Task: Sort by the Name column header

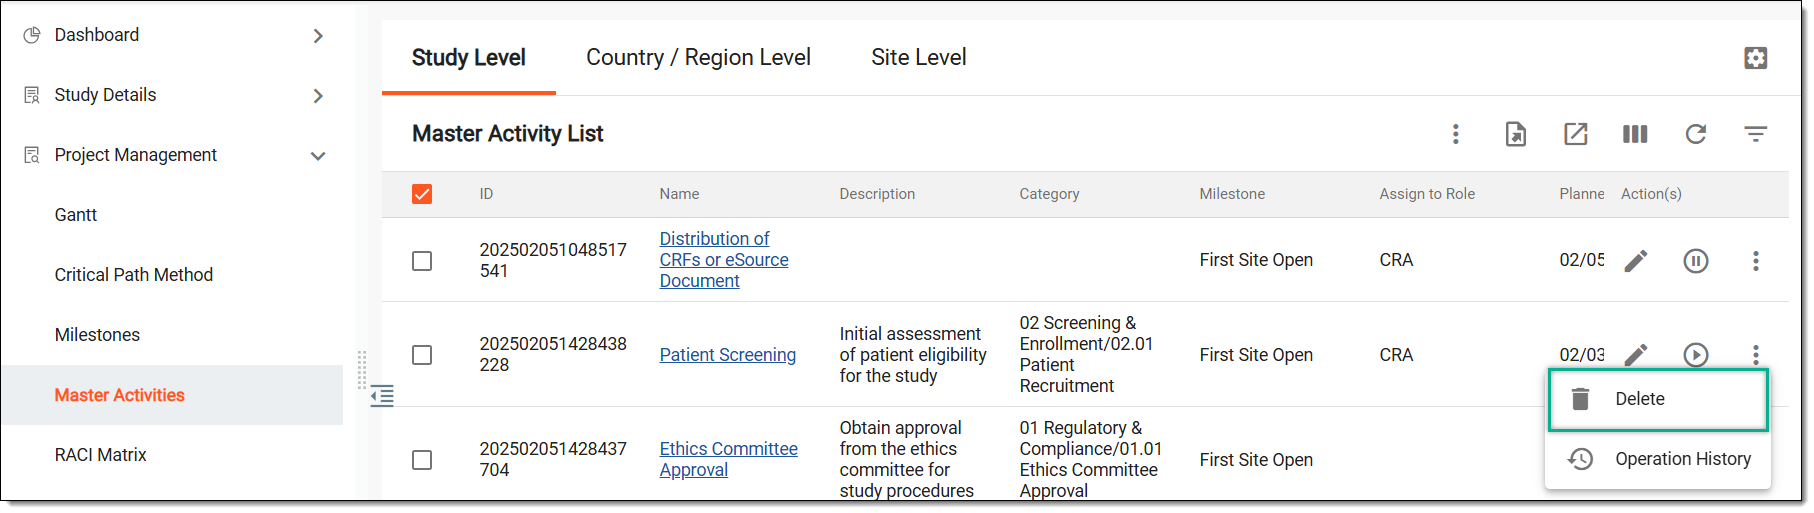Action: [679, 194]
